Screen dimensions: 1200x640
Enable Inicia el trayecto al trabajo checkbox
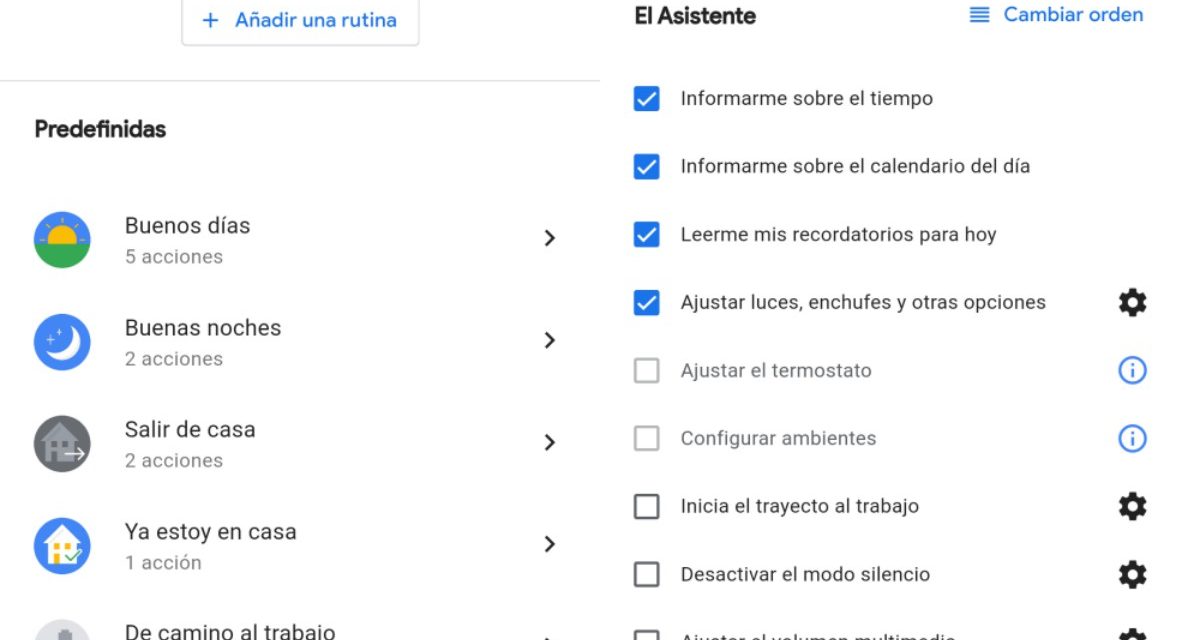(x=647, y=506)
